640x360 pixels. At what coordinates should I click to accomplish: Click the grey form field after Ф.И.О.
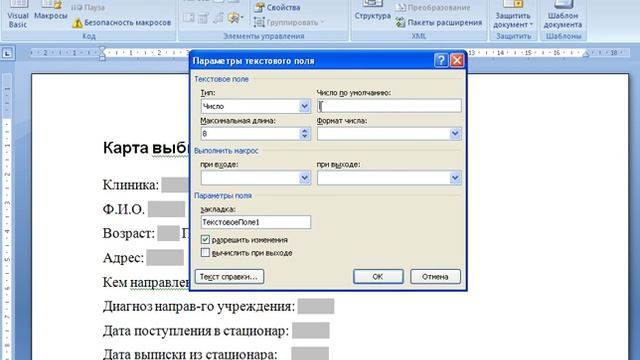click(167, 209)
